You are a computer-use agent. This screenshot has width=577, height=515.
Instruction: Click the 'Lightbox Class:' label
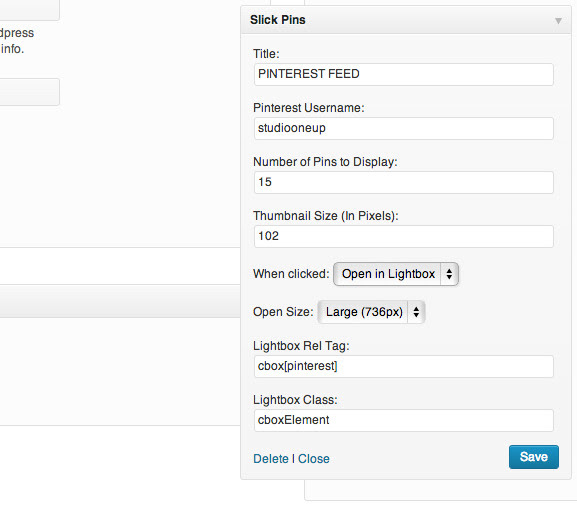pyautogui.click(x=295, y=400)
